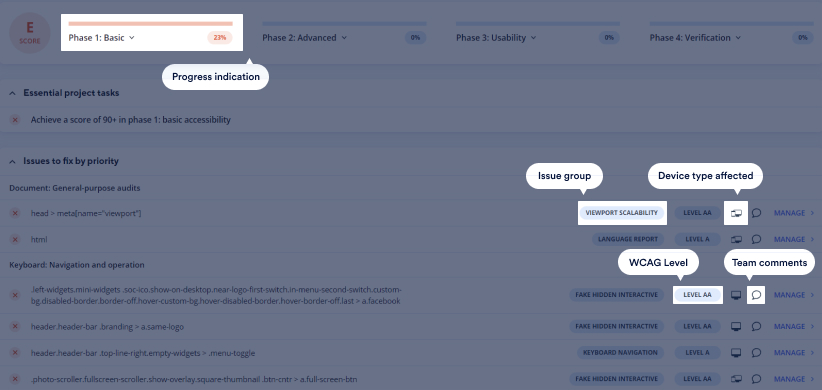The width and height of the screenshot is (822, 390).
Task: Click the 0% badge for Phase 4: Verification
Action: (x=803, y=38)
